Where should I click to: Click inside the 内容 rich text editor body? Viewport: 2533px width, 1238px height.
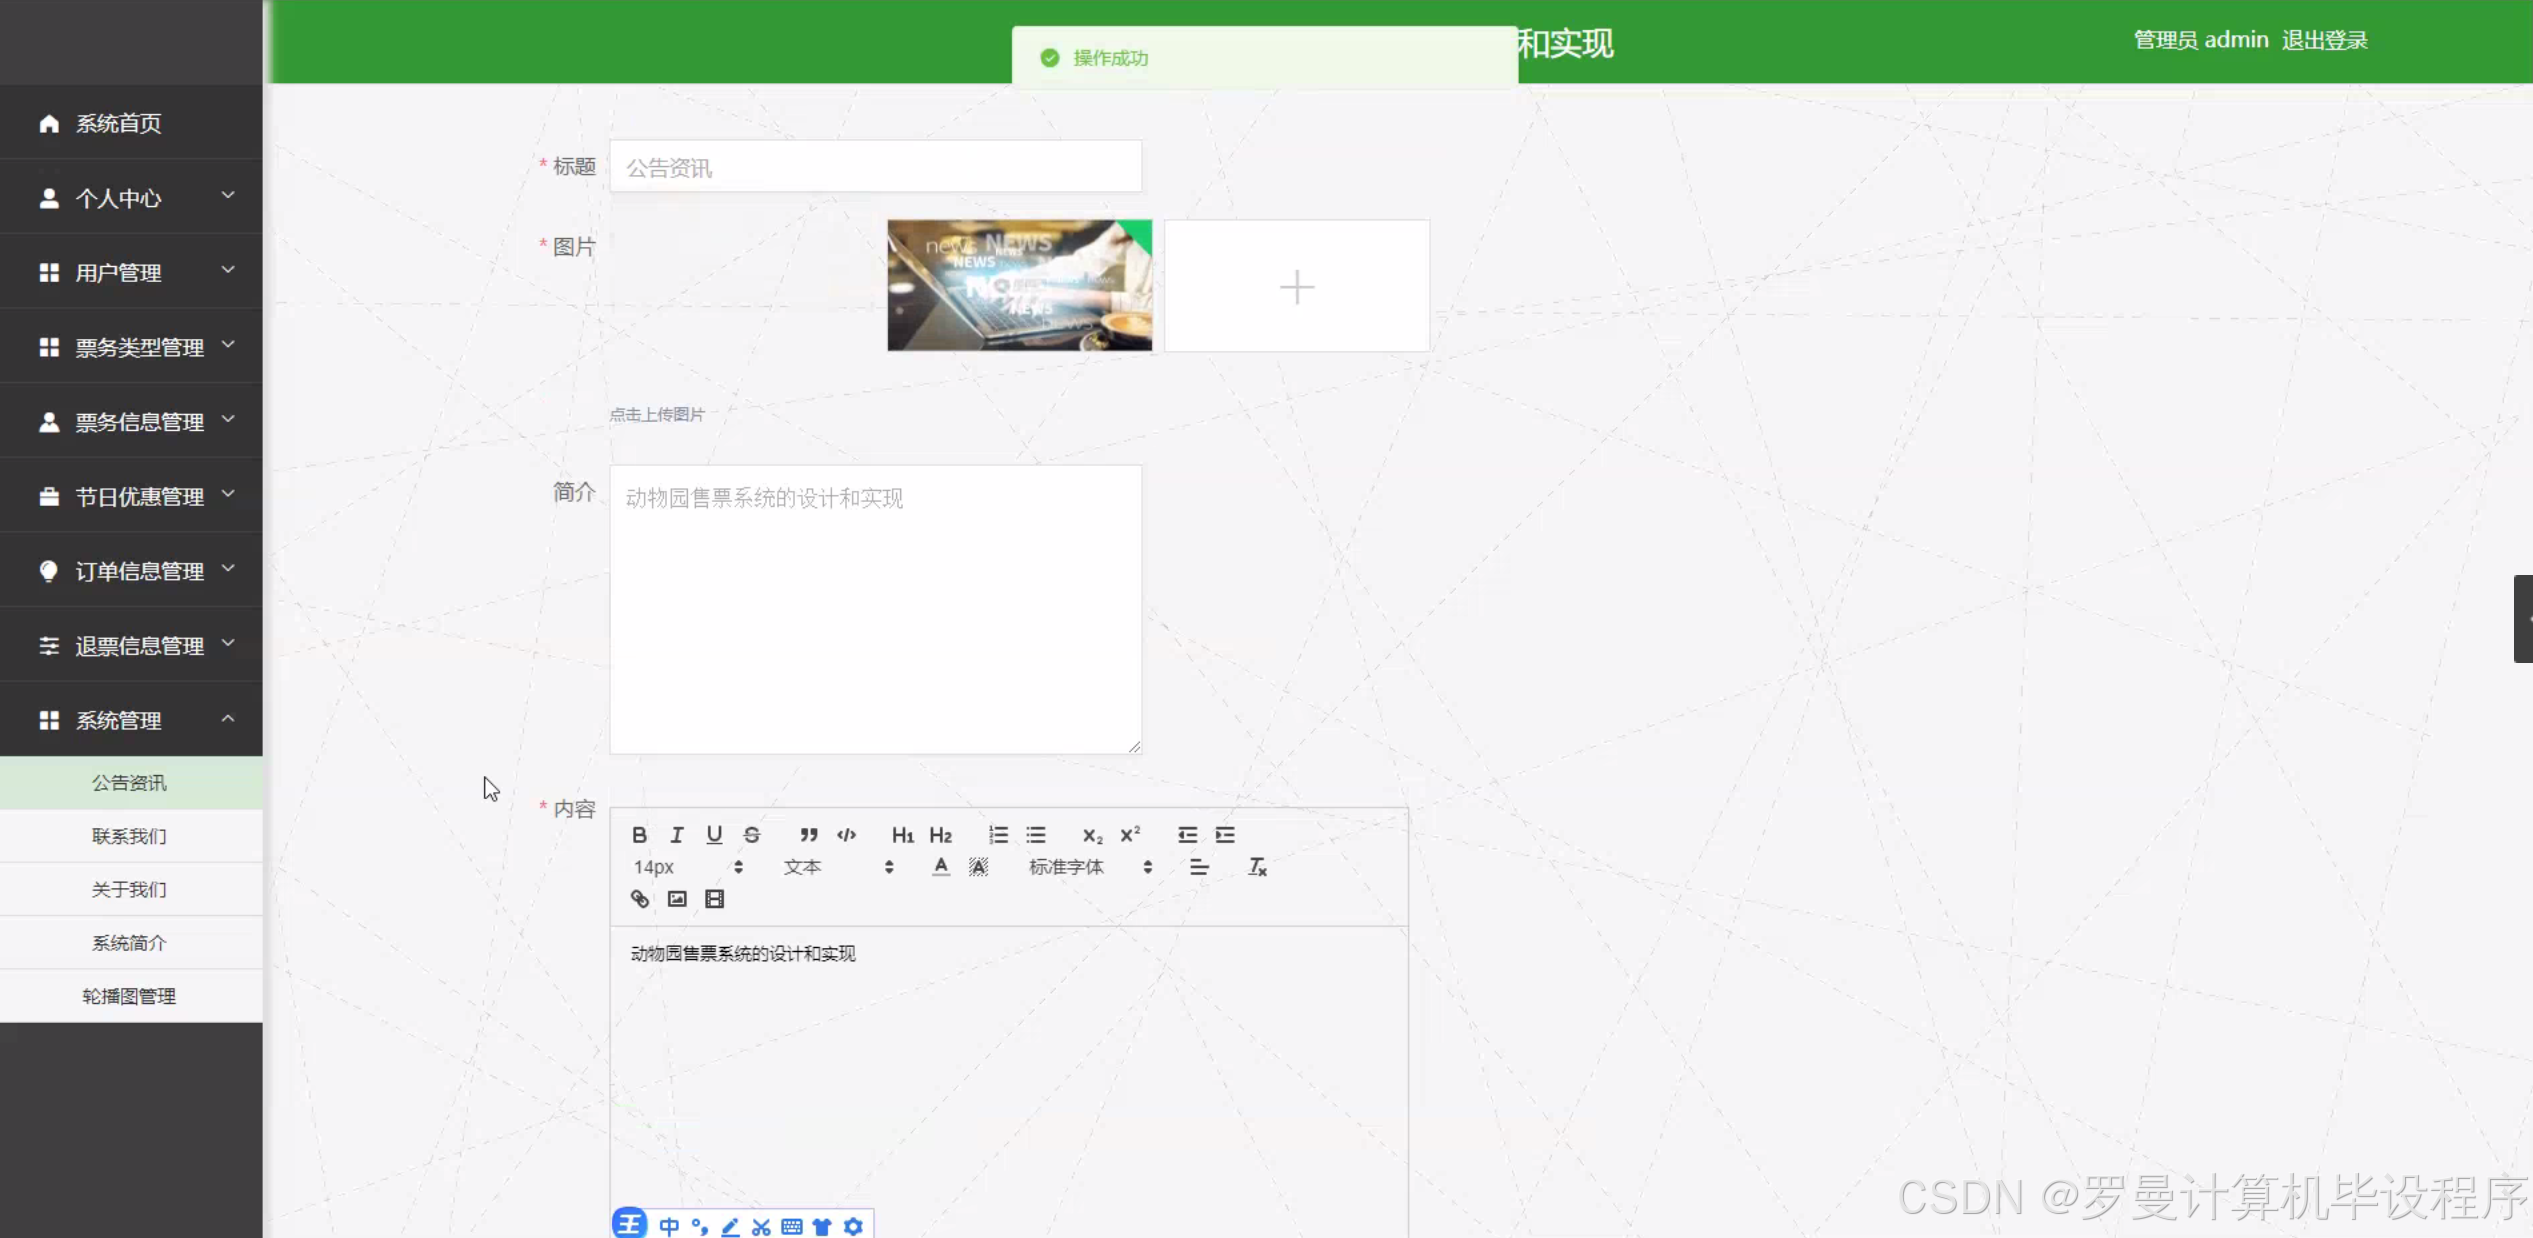[x=1009, y=1082]
